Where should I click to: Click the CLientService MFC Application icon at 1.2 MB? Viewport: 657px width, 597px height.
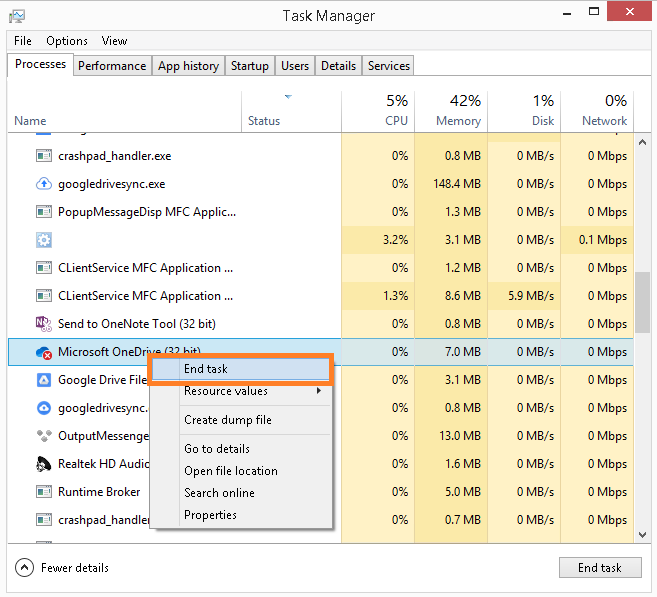(x=44, y=268)
